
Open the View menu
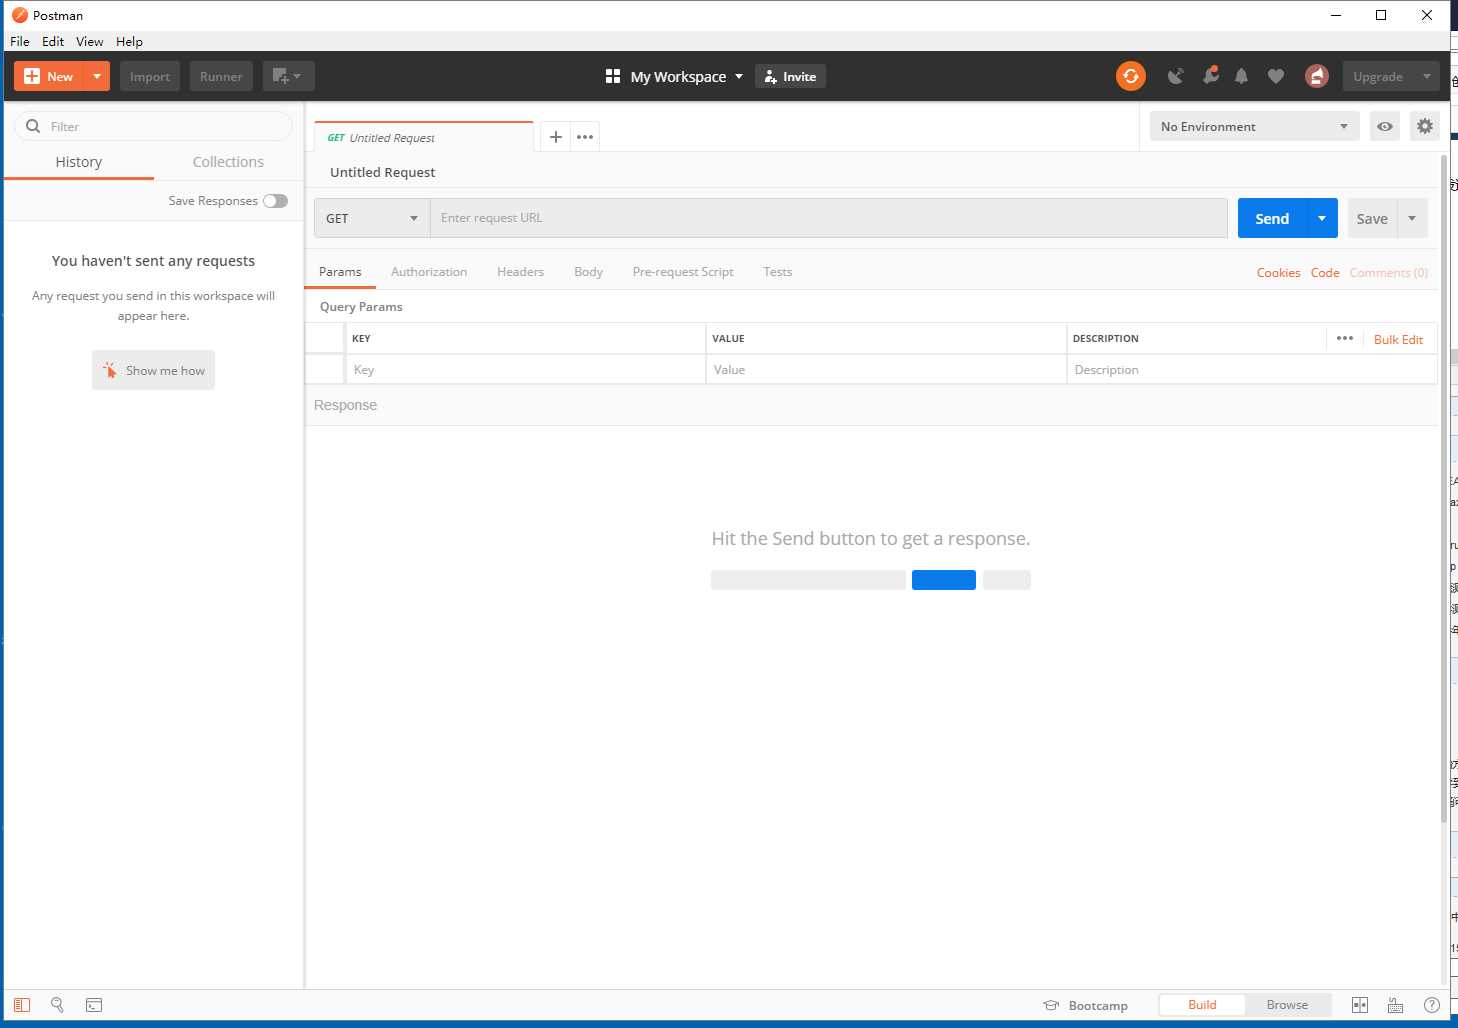click(90, 41)
